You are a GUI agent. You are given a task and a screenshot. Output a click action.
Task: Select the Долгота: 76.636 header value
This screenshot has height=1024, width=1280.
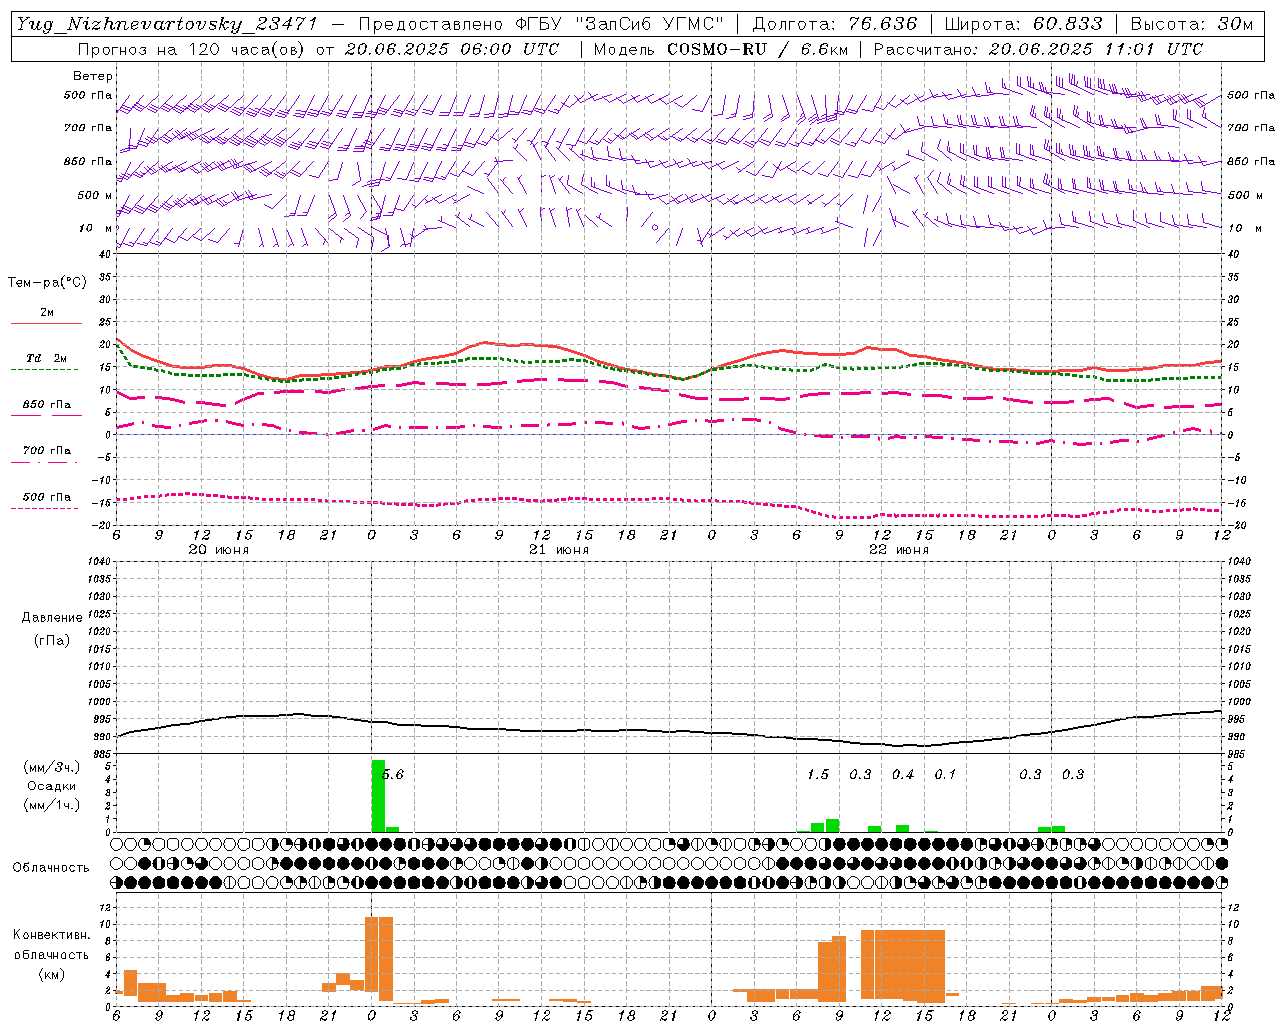[835, 24]
